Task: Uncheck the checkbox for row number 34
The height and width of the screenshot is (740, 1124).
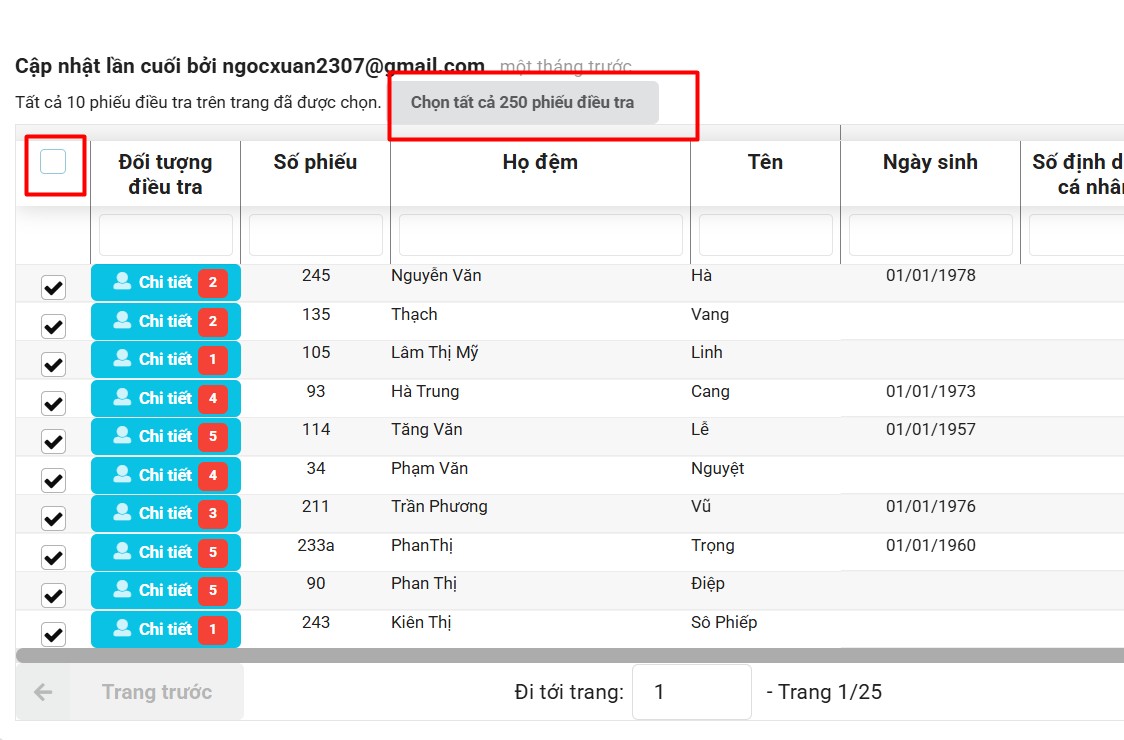Action: pyautogui.click(x=53, y=480)
